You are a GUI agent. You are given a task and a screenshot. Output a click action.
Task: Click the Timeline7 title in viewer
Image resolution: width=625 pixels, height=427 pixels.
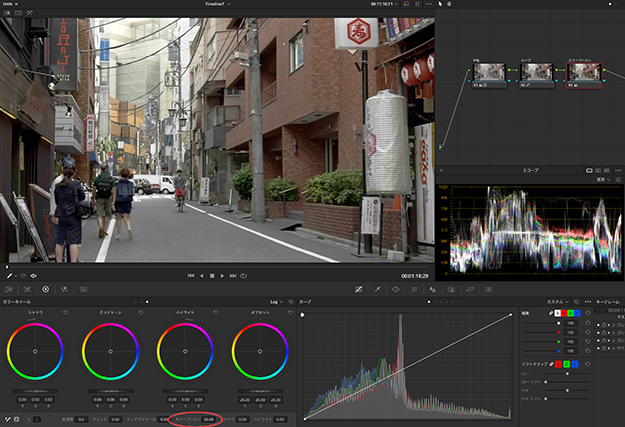pos(215,4)
